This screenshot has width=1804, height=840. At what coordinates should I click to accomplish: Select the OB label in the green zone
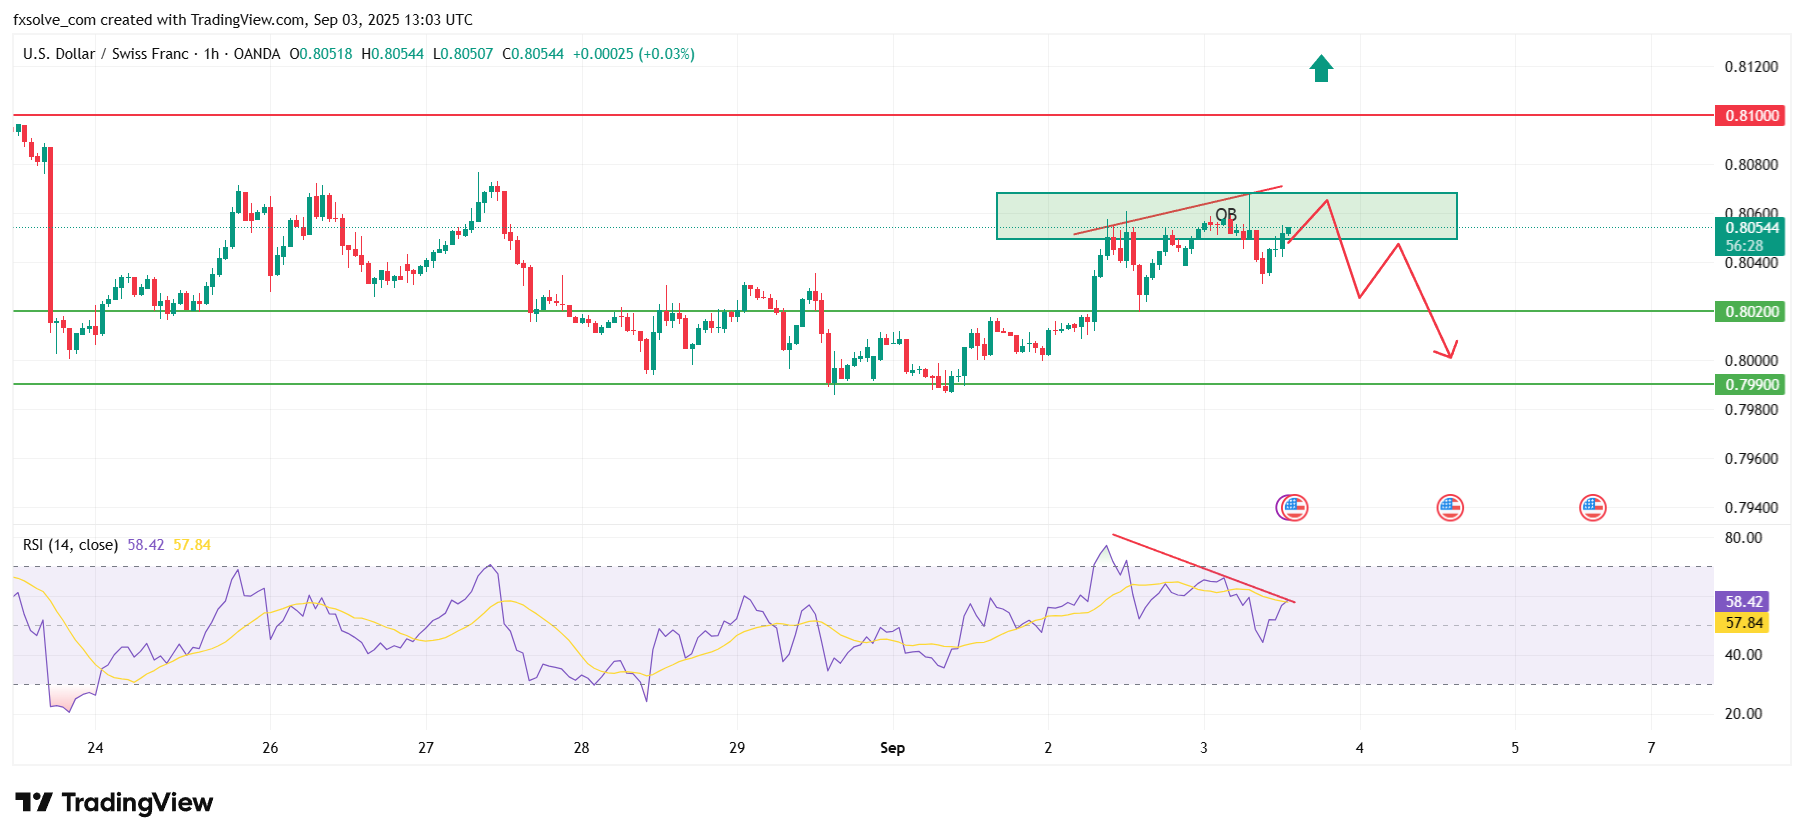pos(1226,215)
